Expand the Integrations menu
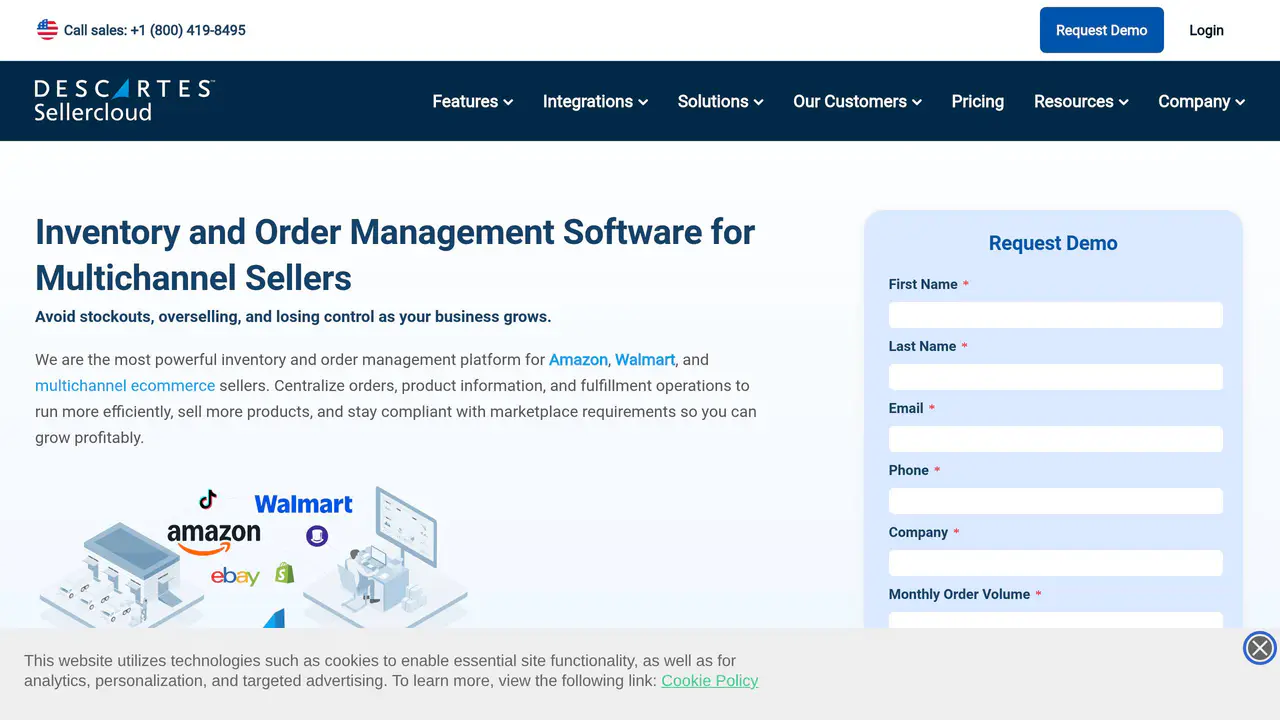Viewport: 1280px width, 720px height. pyautogui.click(x=595, y=101)
